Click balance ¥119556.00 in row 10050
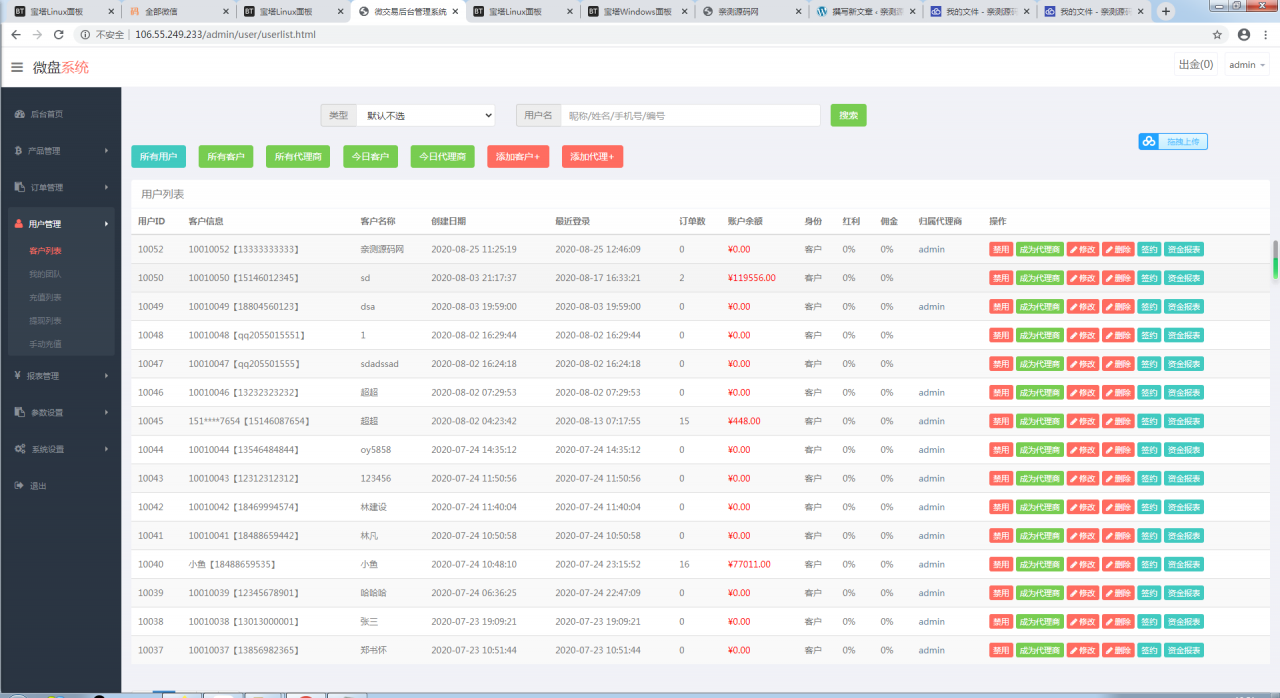 click(752, 278)
